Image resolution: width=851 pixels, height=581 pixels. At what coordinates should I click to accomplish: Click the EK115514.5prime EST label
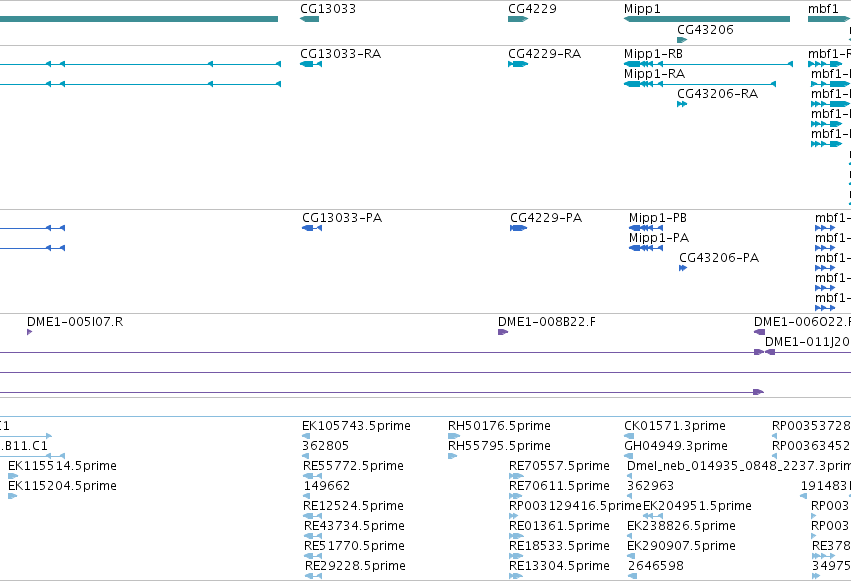pyautogui.click(x=62, y=466)
